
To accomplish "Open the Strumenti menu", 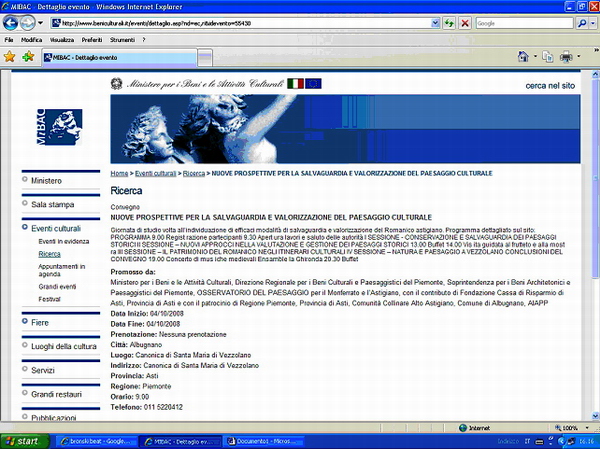I will pos(122,40).
